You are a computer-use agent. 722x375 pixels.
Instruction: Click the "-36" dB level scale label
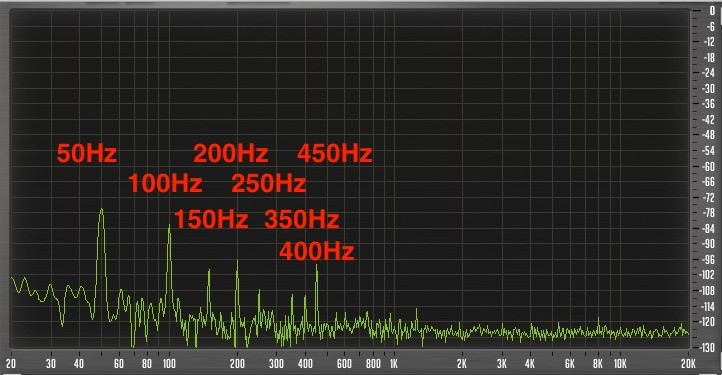(x=708, y=104)
